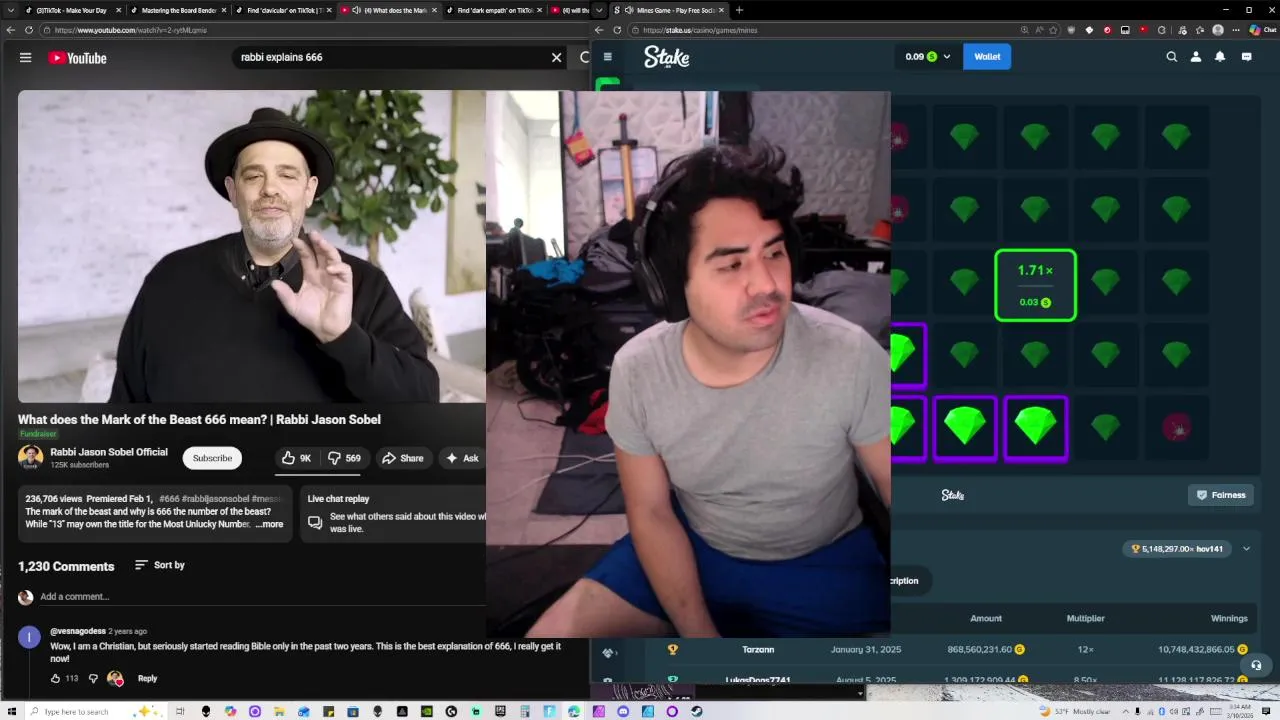Expand video description with ...more
The height and width of the screenshot is (720, 1280).
tap(270, 524)
